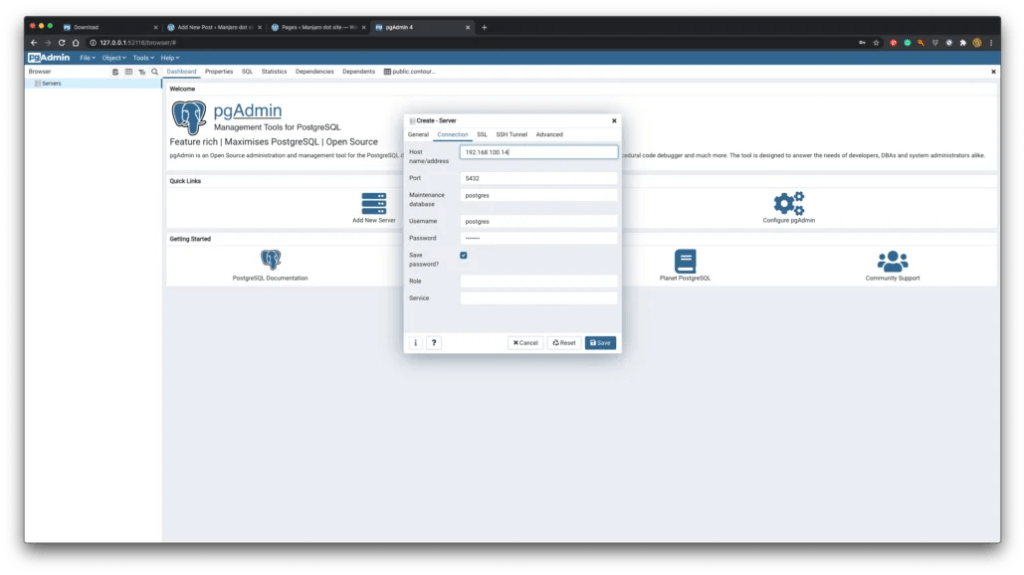Open a new browser tab with plus
Viewport: 1024px width, 575px height.
[x=484, y=27]
